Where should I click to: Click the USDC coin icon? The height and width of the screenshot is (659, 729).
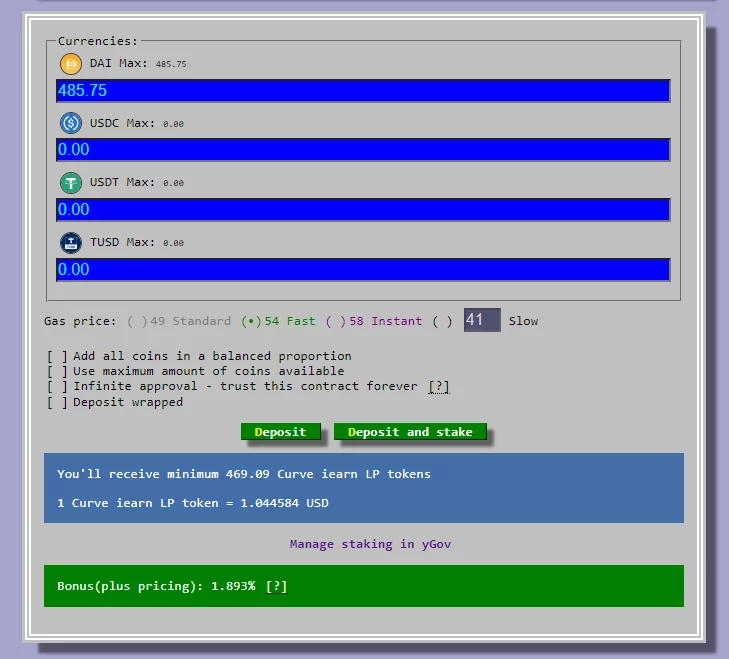coord(71,123)
